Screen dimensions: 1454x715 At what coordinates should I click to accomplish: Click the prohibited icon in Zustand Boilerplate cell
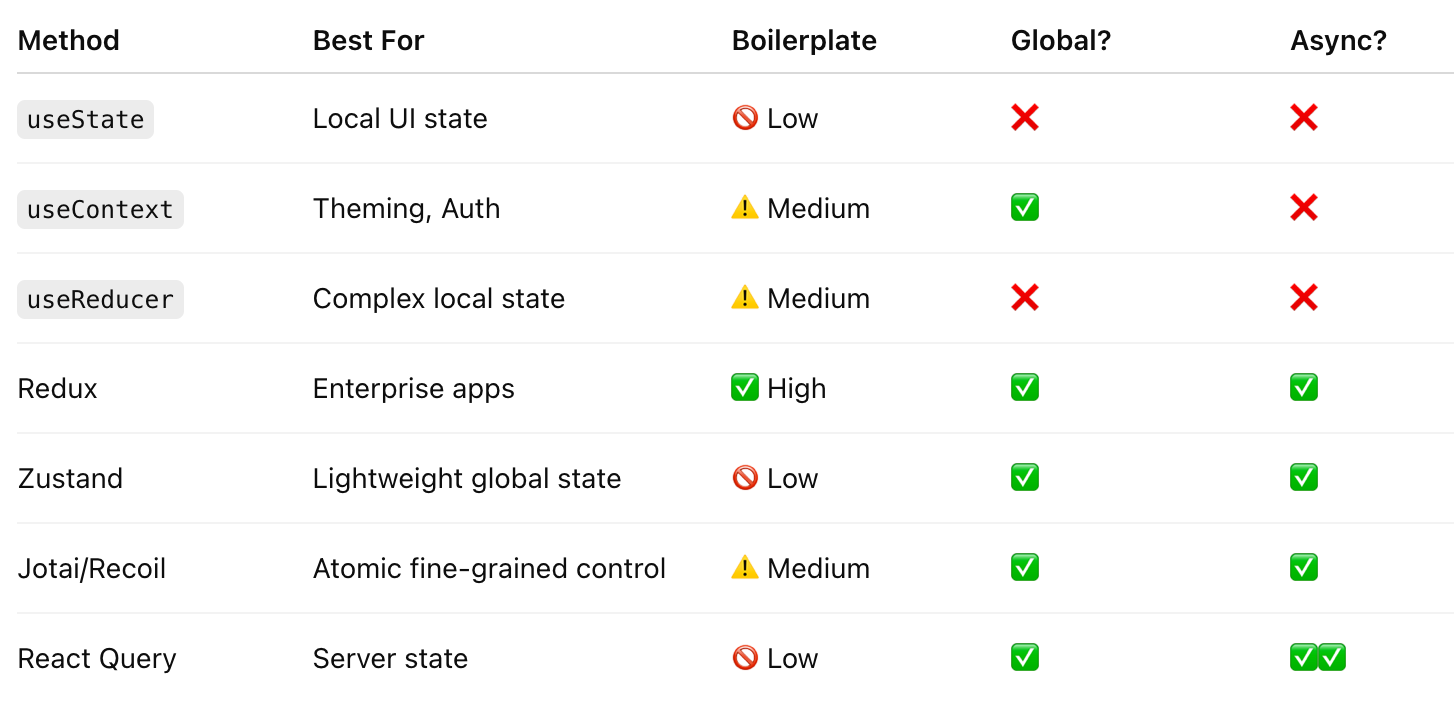pyautogui.click(x=745, y=478)
